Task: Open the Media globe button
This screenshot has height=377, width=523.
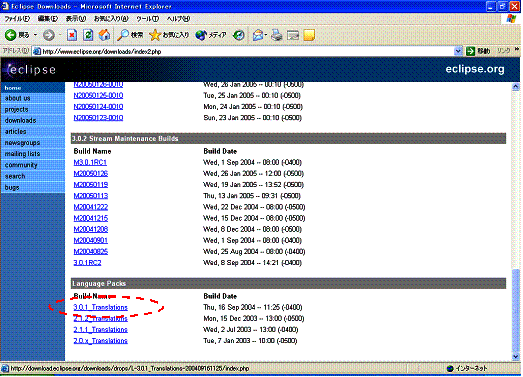Action: click(211, 35)
